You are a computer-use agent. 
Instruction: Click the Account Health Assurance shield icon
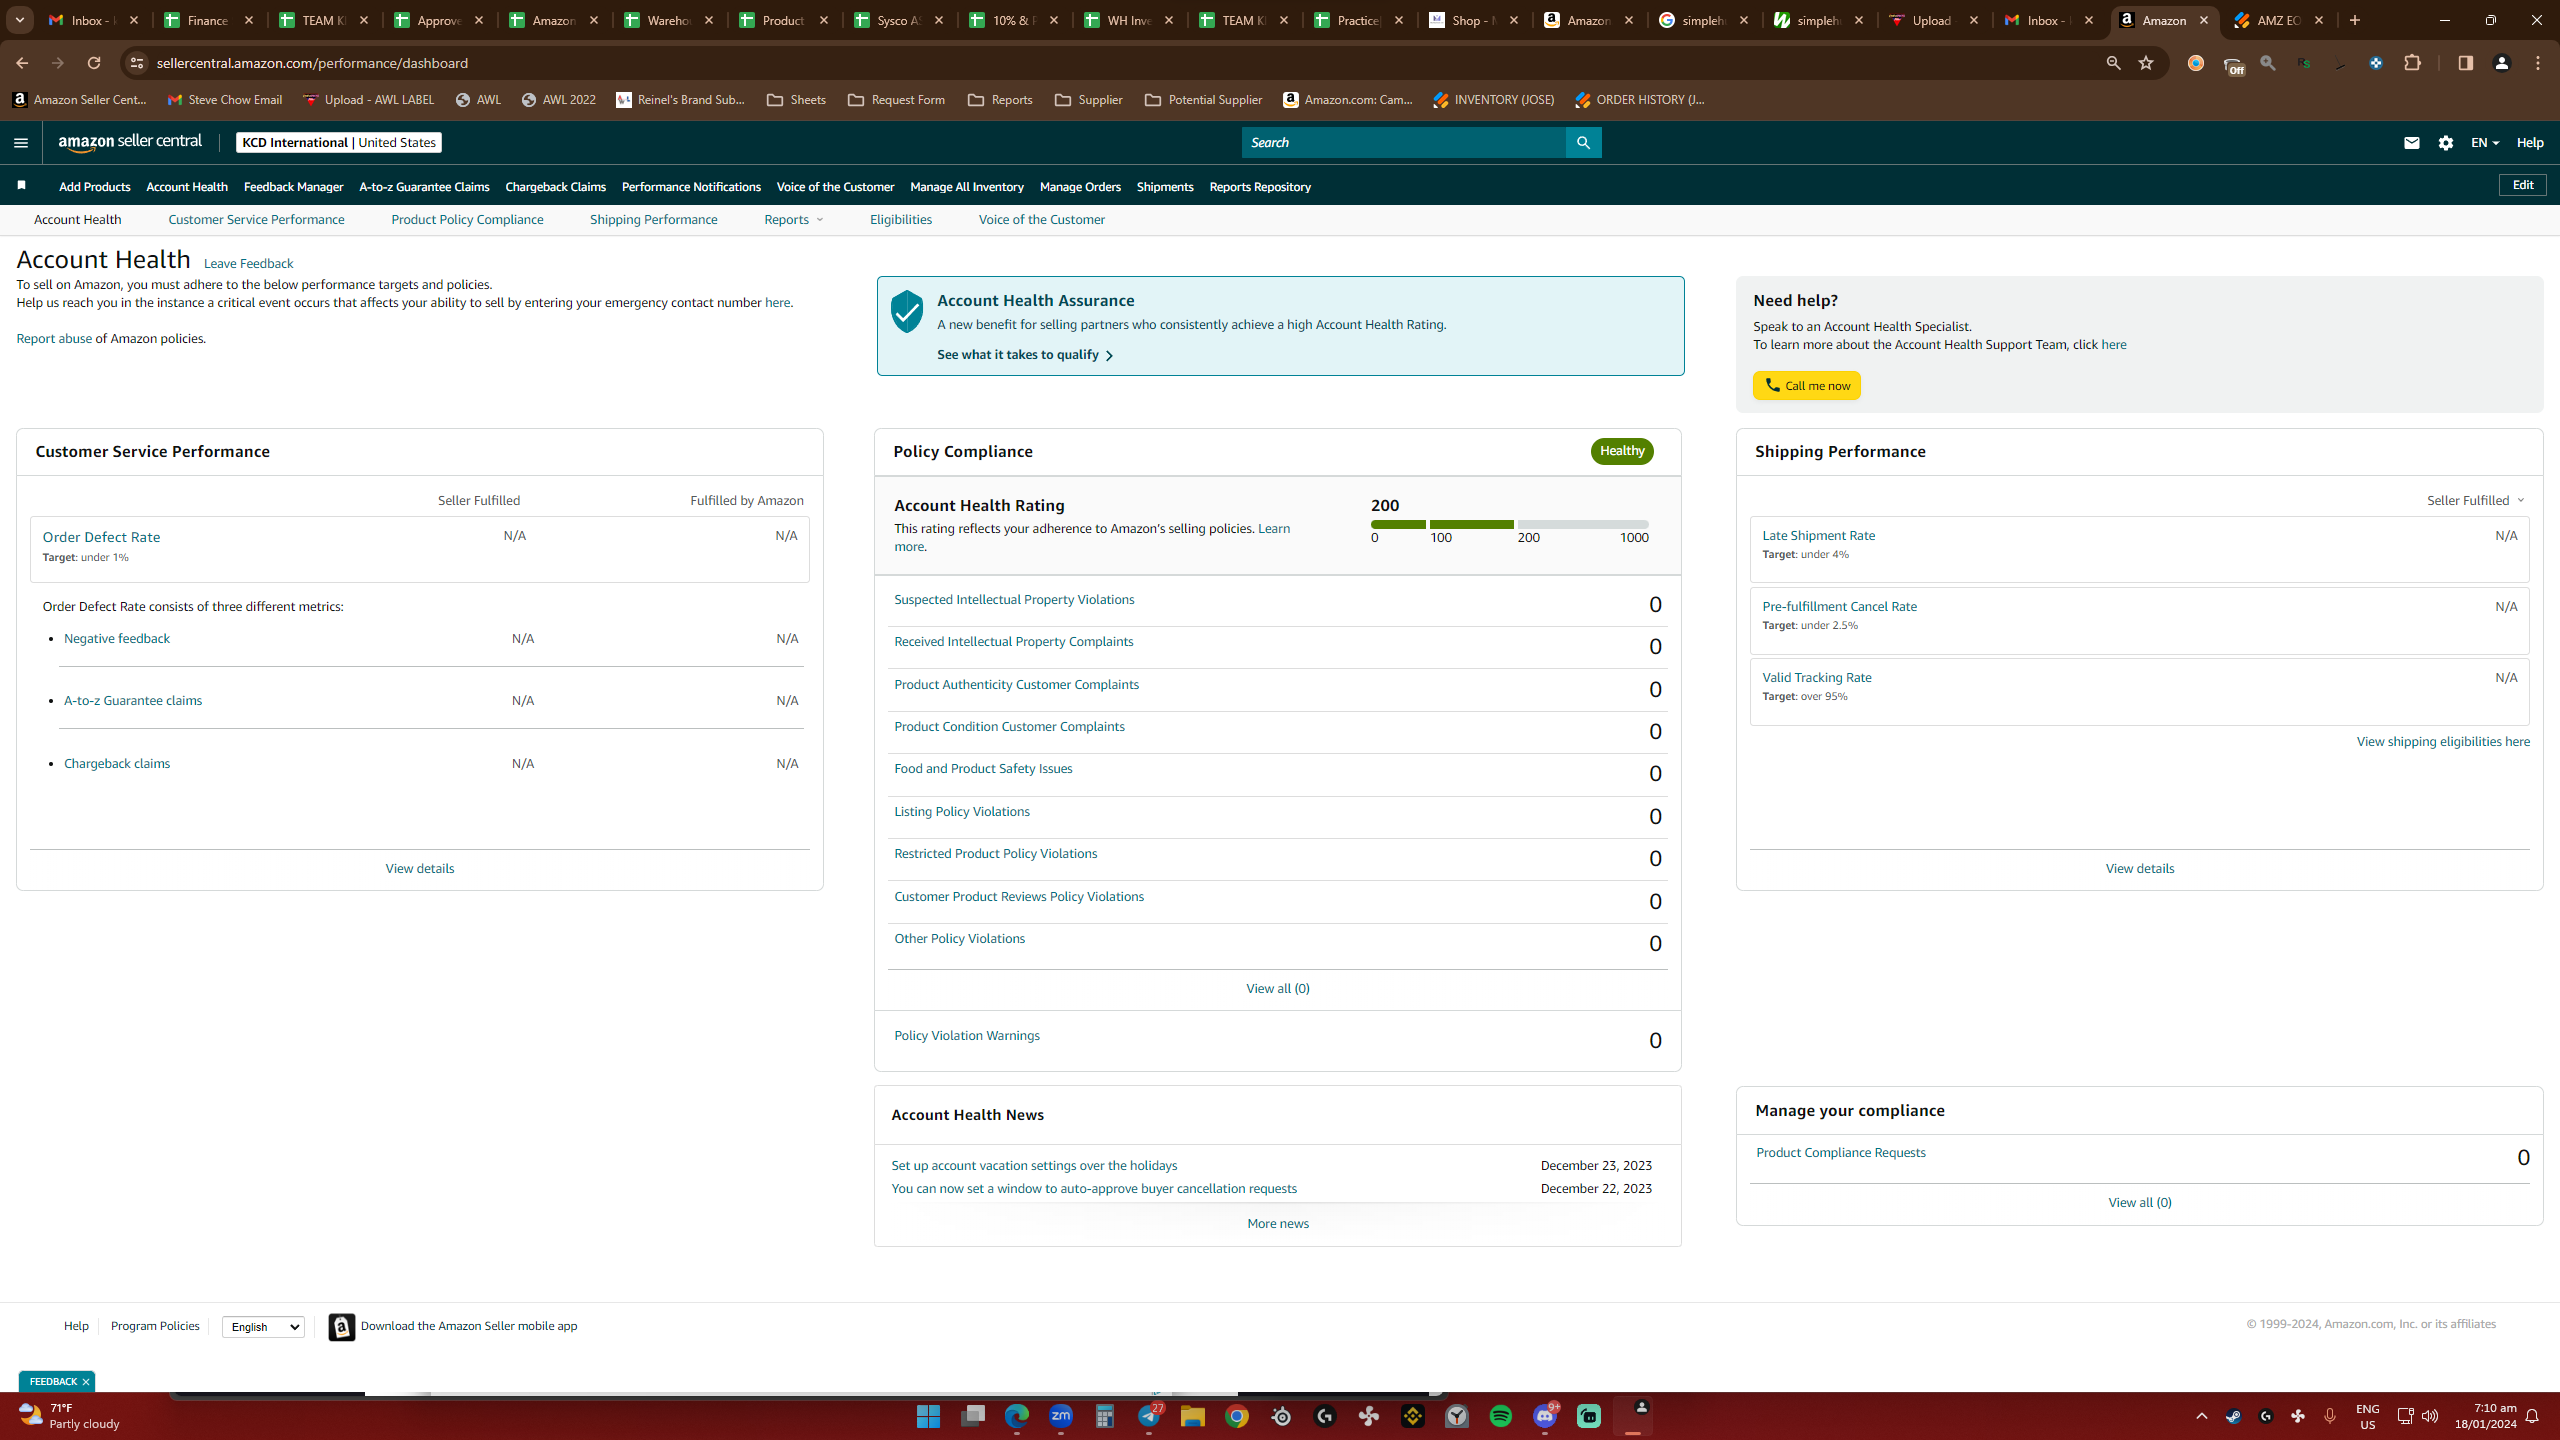pyautogui.click(x=907, y=312)
